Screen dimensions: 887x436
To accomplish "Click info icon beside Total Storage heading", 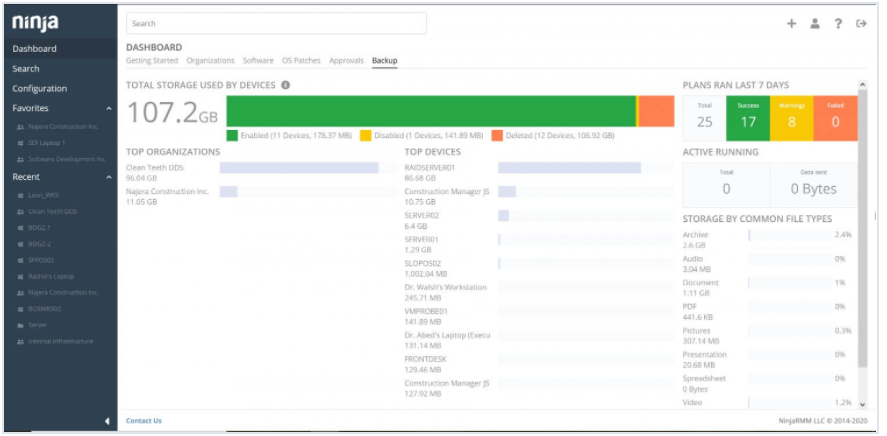I will (286, 86).
